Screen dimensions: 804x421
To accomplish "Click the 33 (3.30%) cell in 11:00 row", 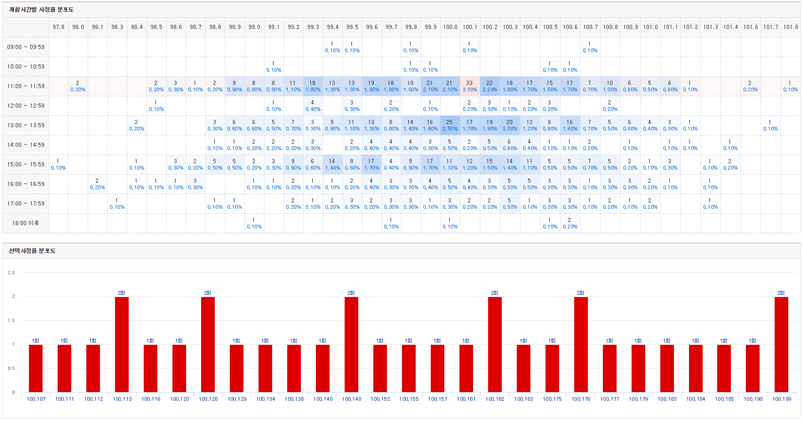I will [470, 86].
